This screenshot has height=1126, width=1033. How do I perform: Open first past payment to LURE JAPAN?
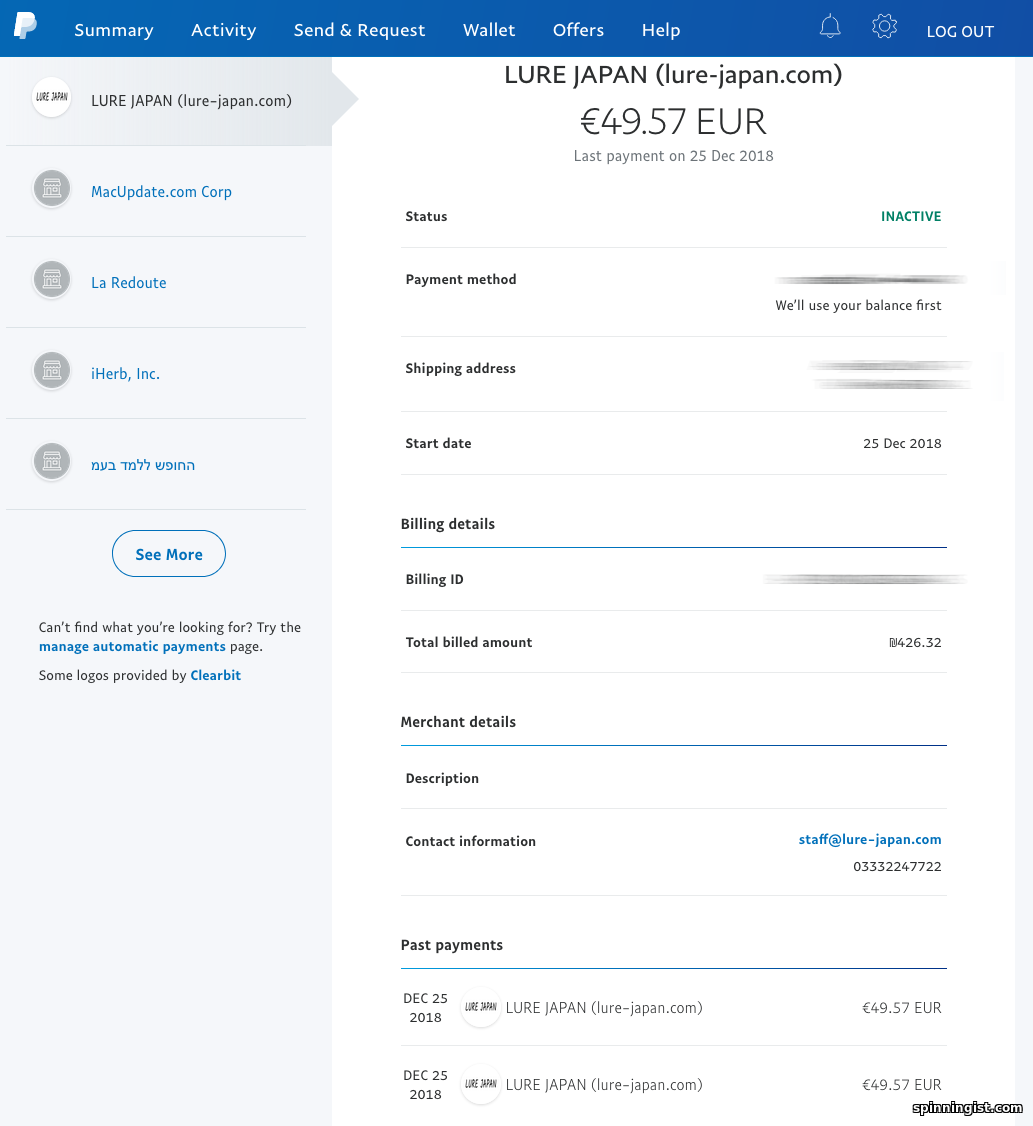pos(604,1008)
